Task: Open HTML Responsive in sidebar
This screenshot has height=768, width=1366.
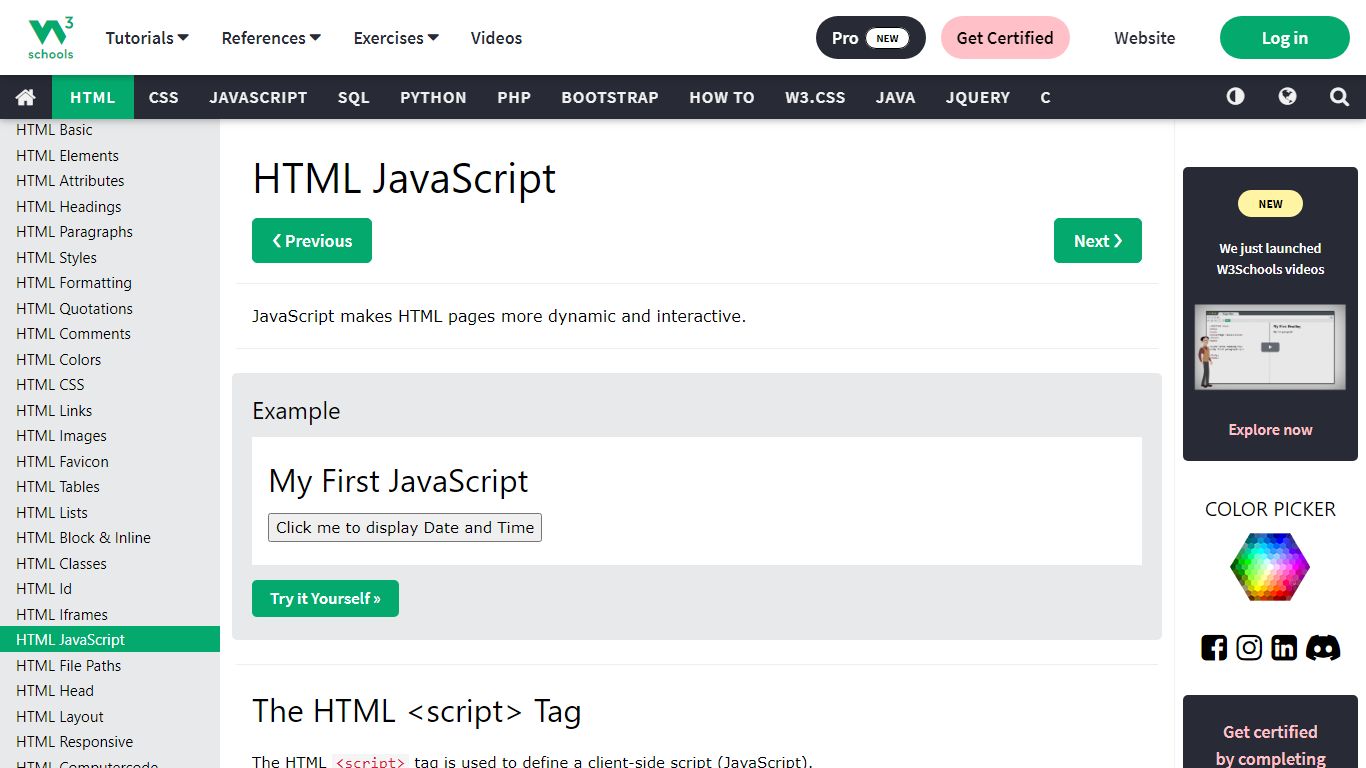Action: [110, 742]
